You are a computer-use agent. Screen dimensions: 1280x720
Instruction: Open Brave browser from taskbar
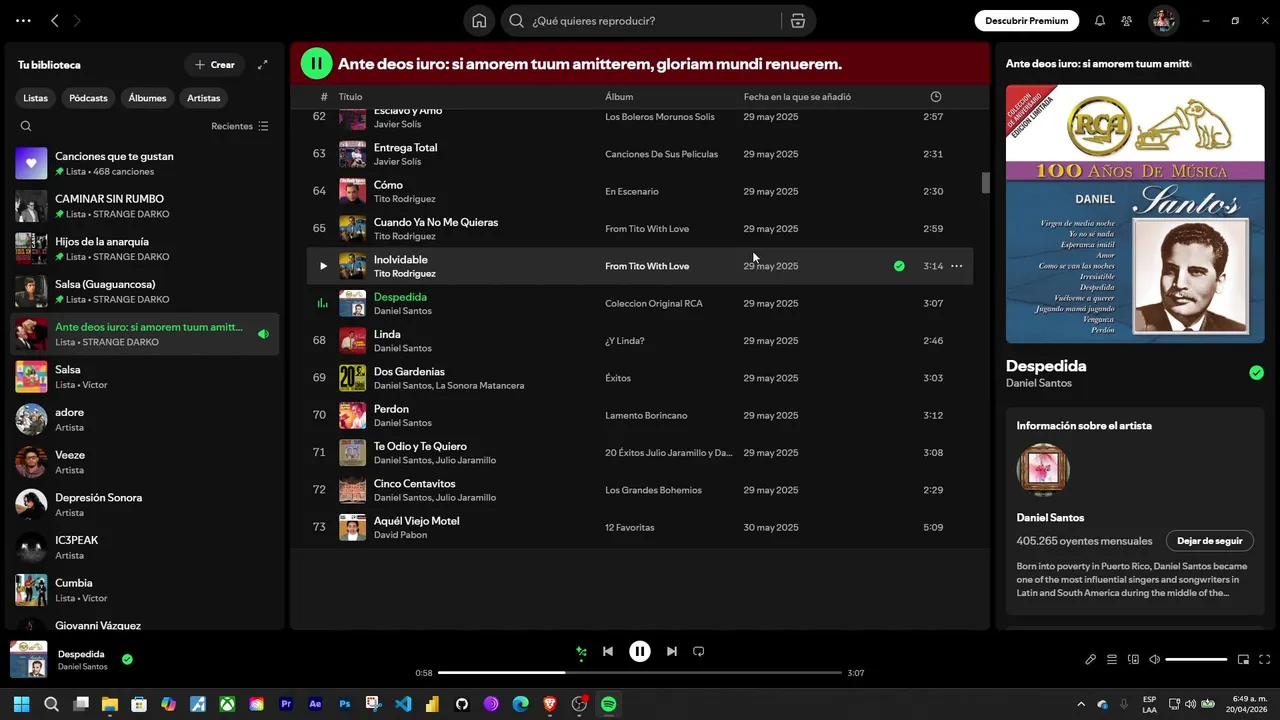549,704
